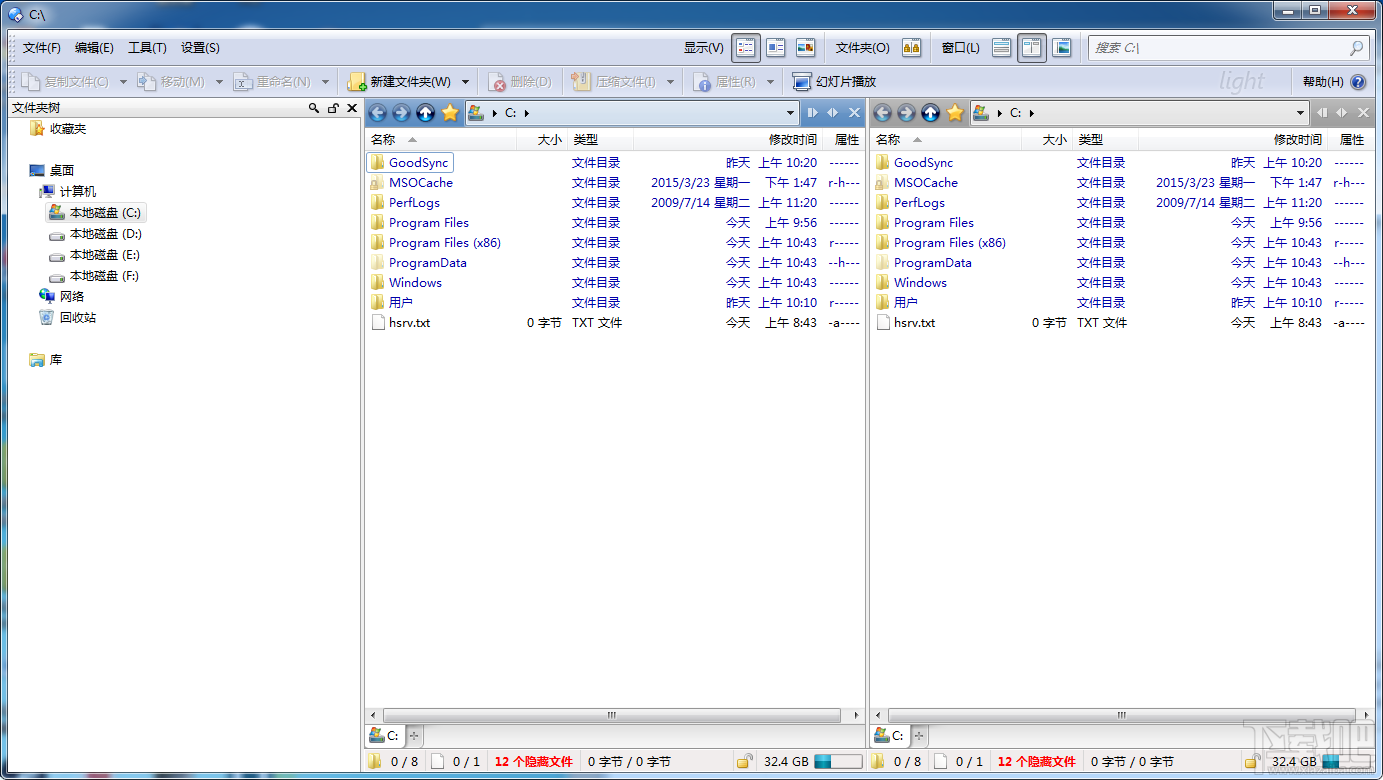Go forward in the left pane
The width and height of the screenshot is (1383, 780).
click(401, 113)
